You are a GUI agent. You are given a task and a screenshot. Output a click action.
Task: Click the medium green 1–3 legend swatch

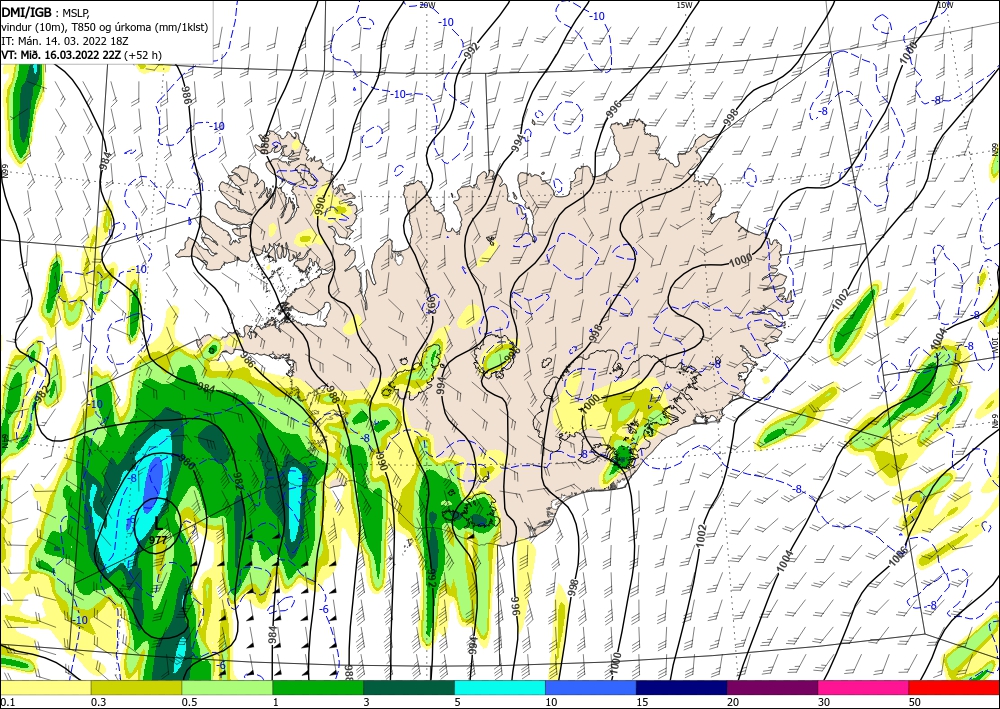click(x=318, y=687)
